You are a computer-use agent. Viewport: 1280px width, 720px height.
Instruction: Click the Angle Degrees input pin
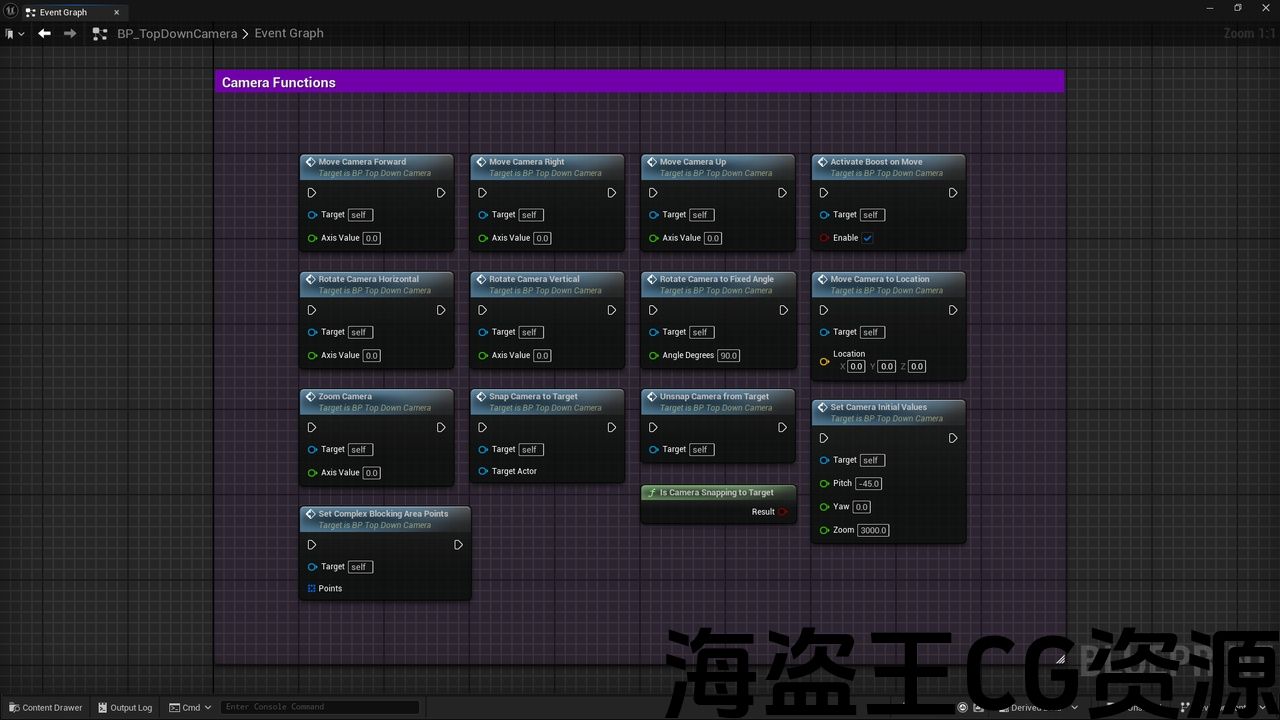point(653,355)
